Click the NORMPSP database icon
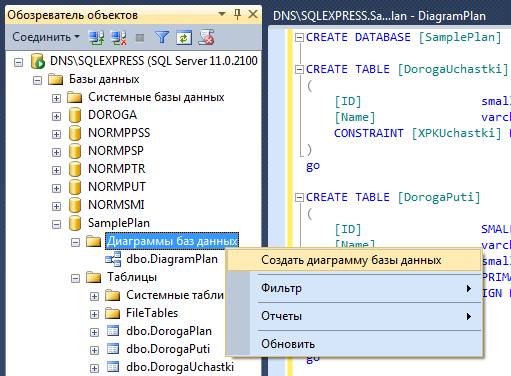The image size is (511, 376). click(x=75, y=151)
